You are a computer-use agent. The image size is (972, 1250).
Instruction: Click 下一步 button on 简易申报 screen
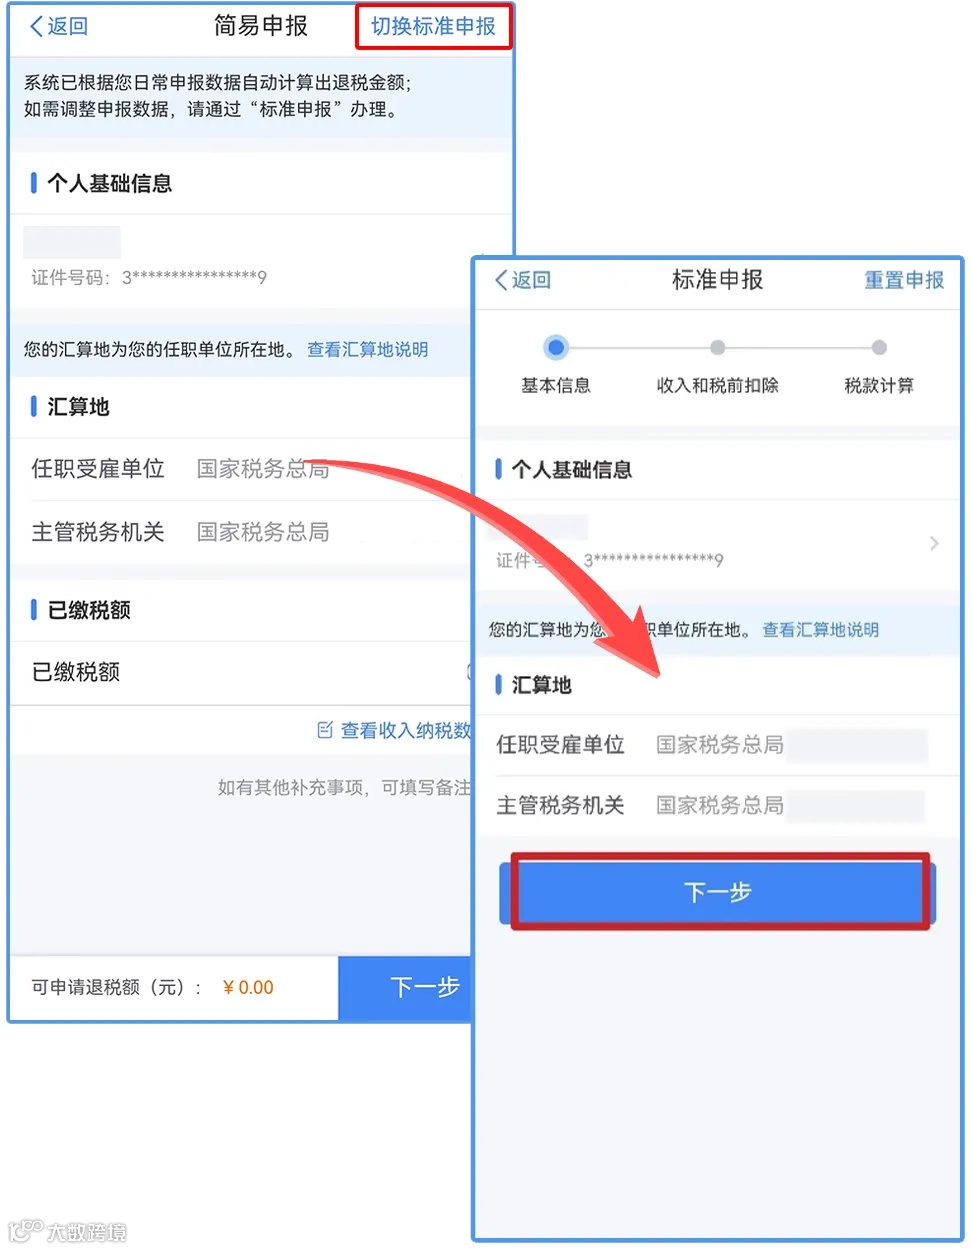coord(406,987)
